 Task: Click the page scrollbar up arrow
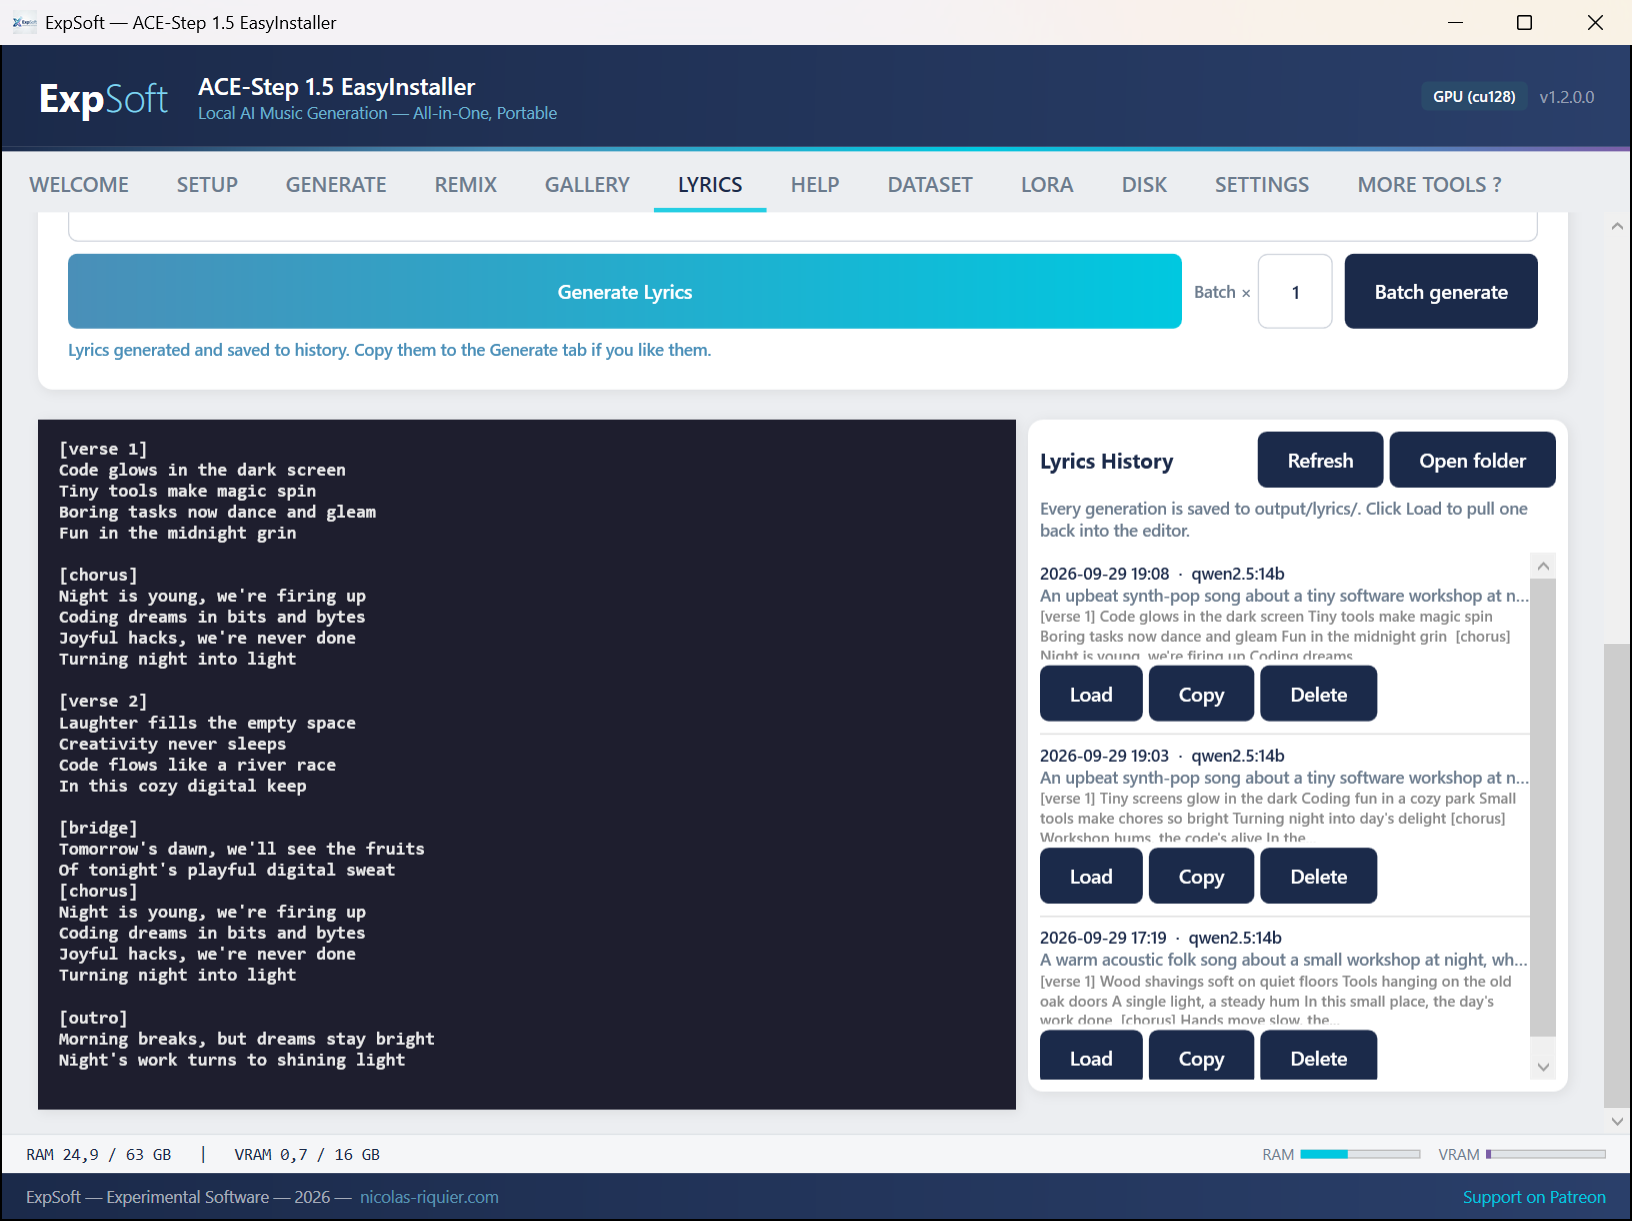[x=1617, y=226]
